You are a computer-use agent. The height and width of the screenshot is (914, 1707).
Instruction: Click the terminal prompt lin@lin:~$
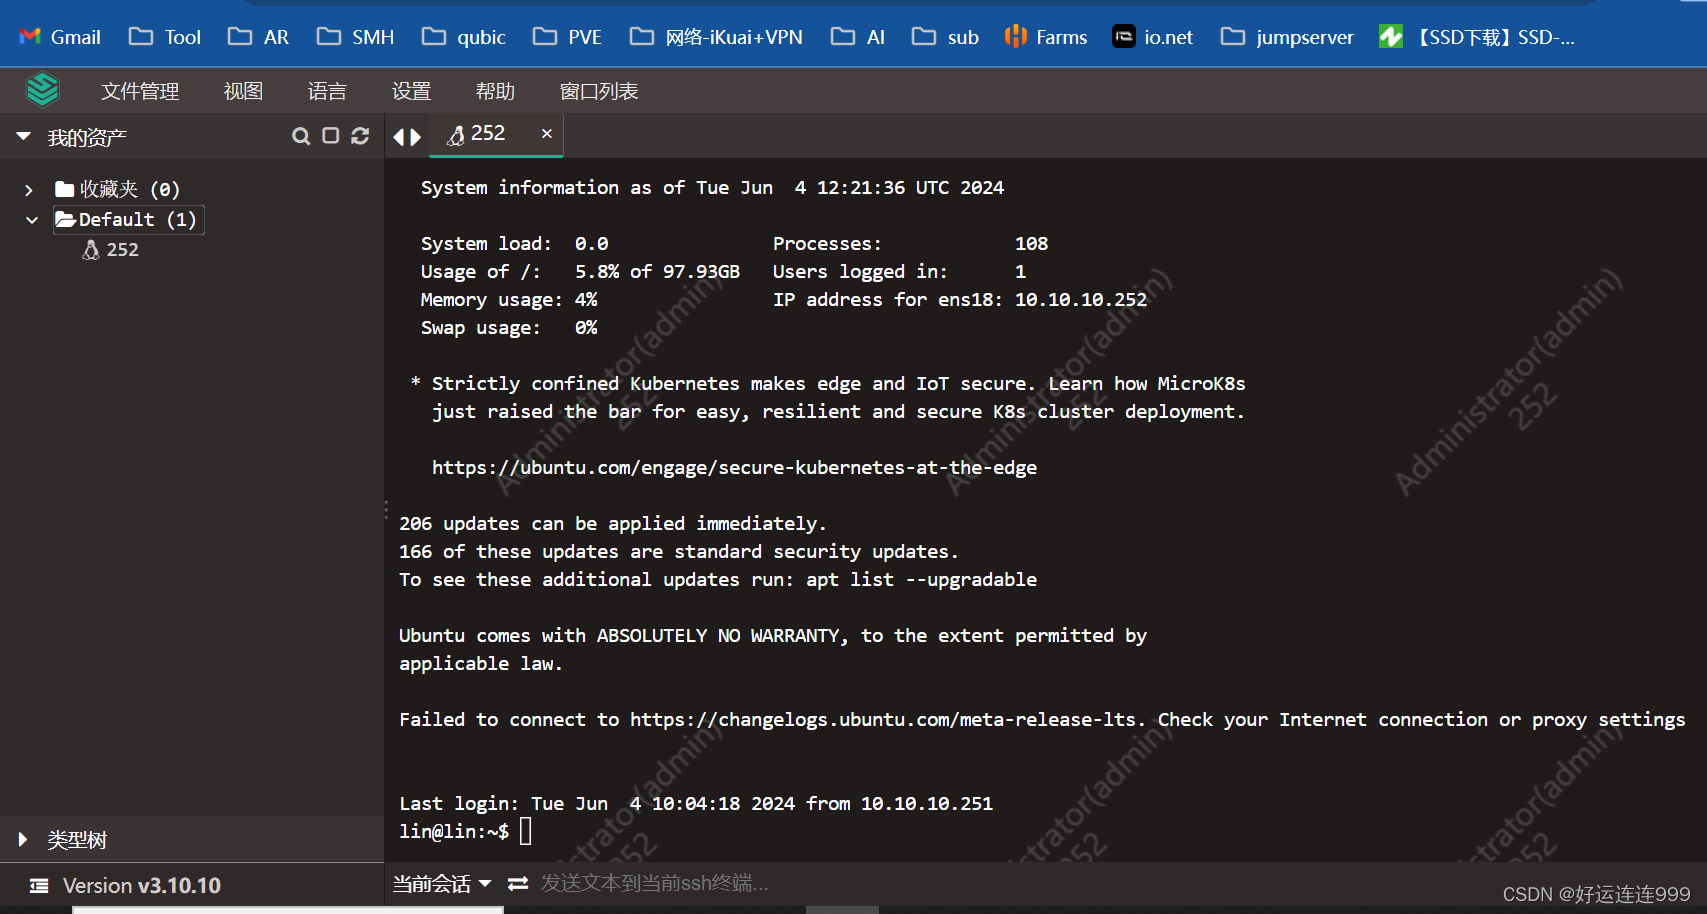pyautogui.click(x=454, y=831)
